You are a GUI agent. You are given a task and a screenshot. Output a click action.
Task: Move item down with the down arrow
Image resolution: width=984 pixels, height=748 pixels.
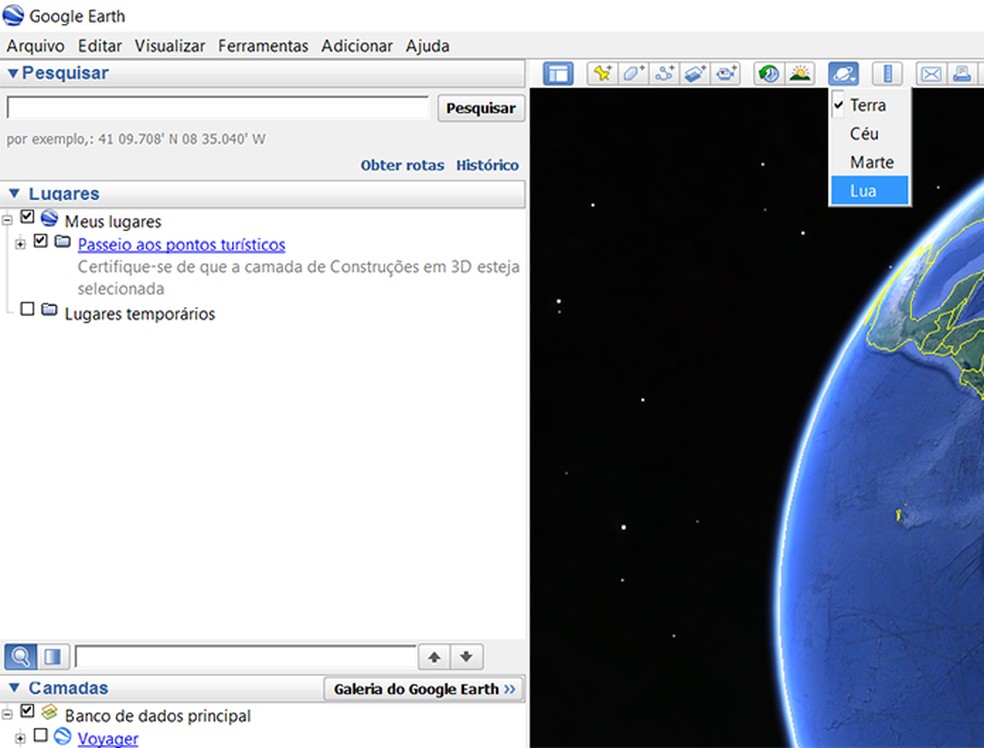click(x=466, y=657)
